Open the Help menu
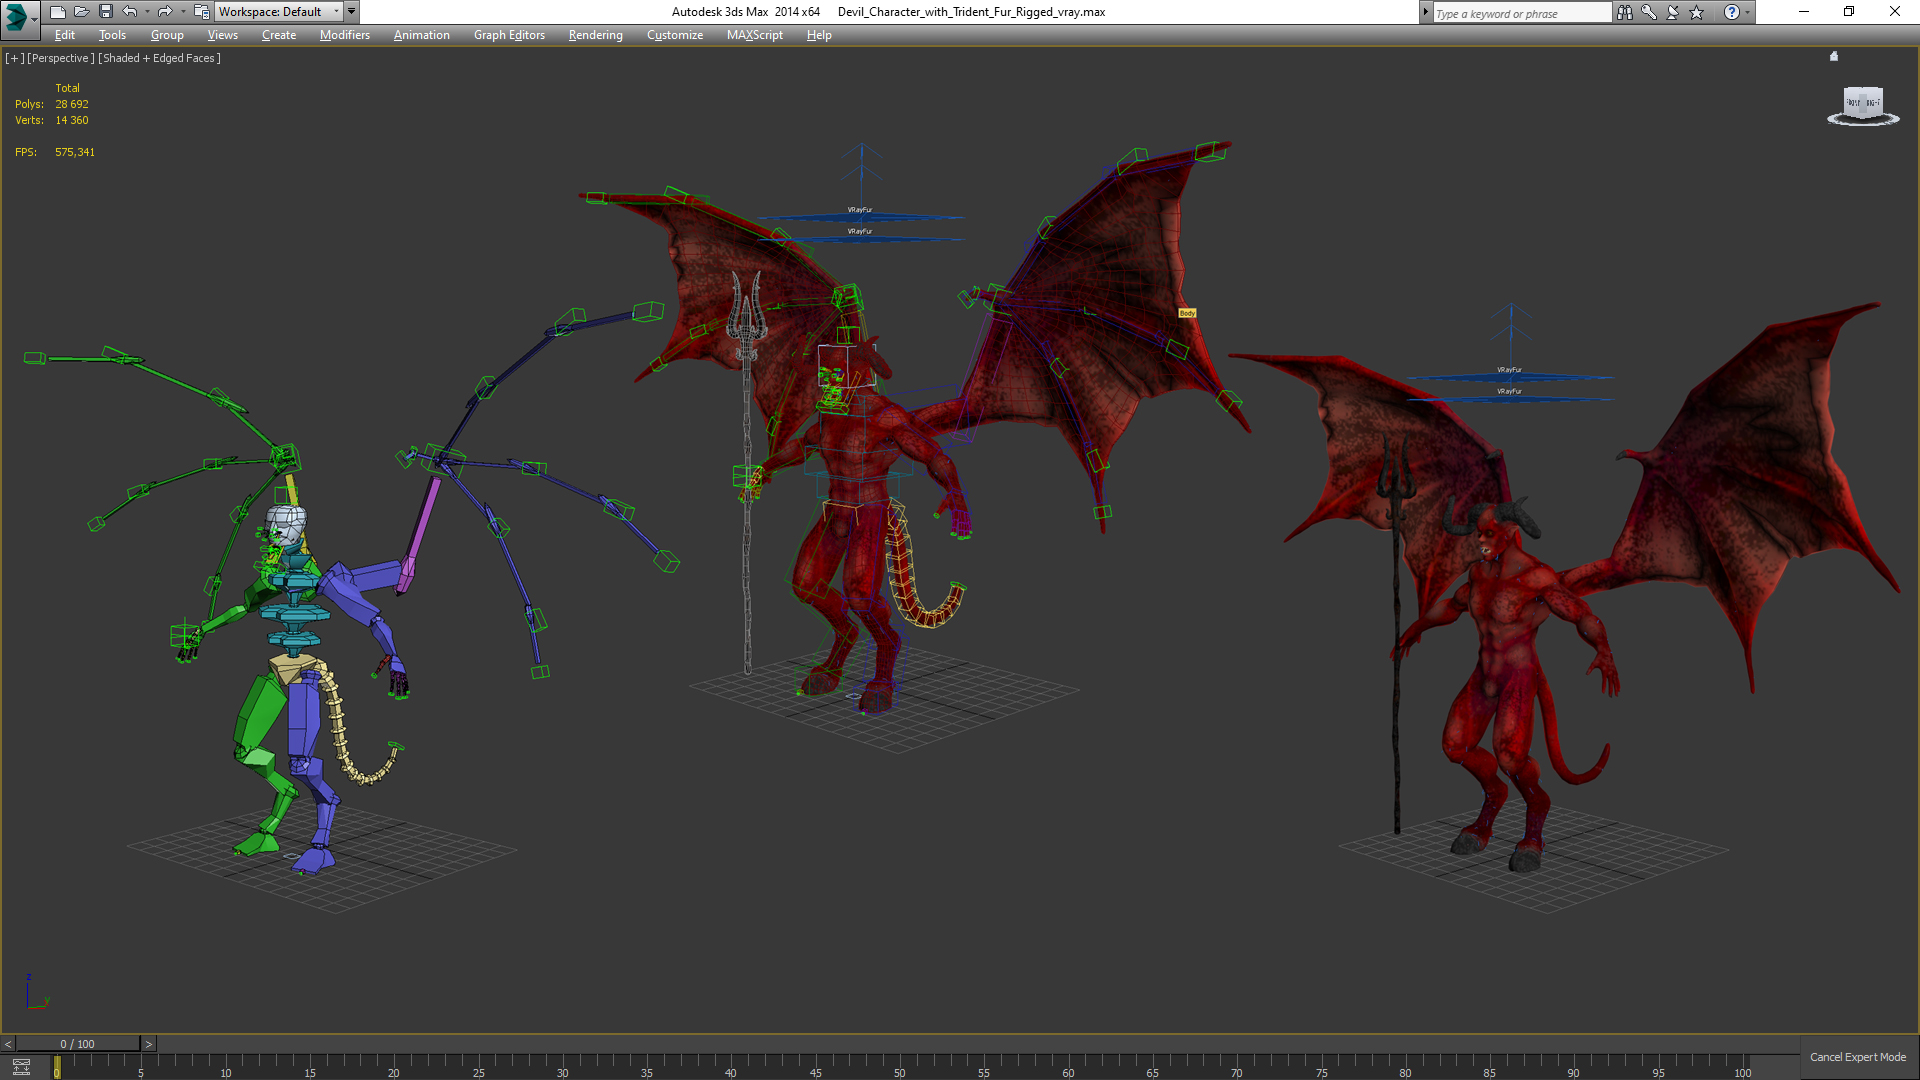 click(x=819, y=35)
